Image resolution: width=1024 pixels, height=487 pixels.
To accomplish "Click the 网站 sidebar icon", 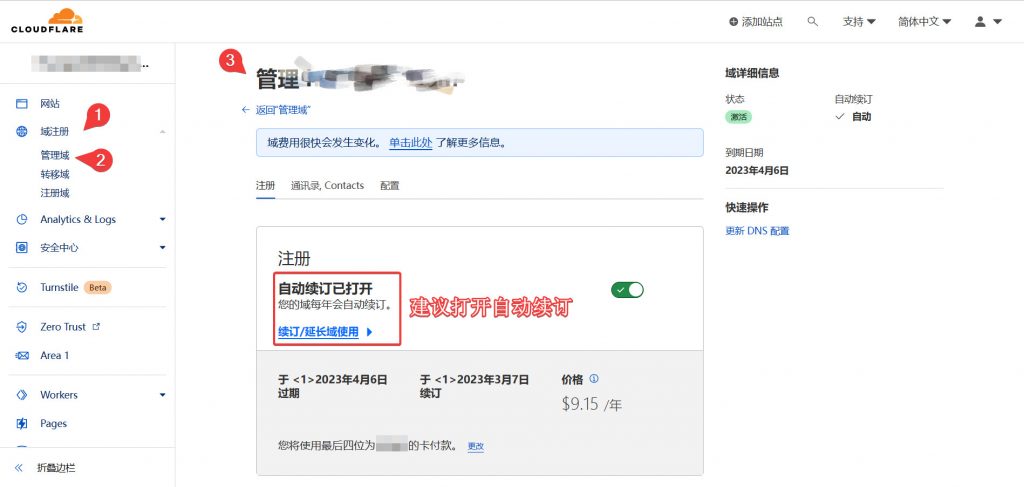I will (22, 103).
